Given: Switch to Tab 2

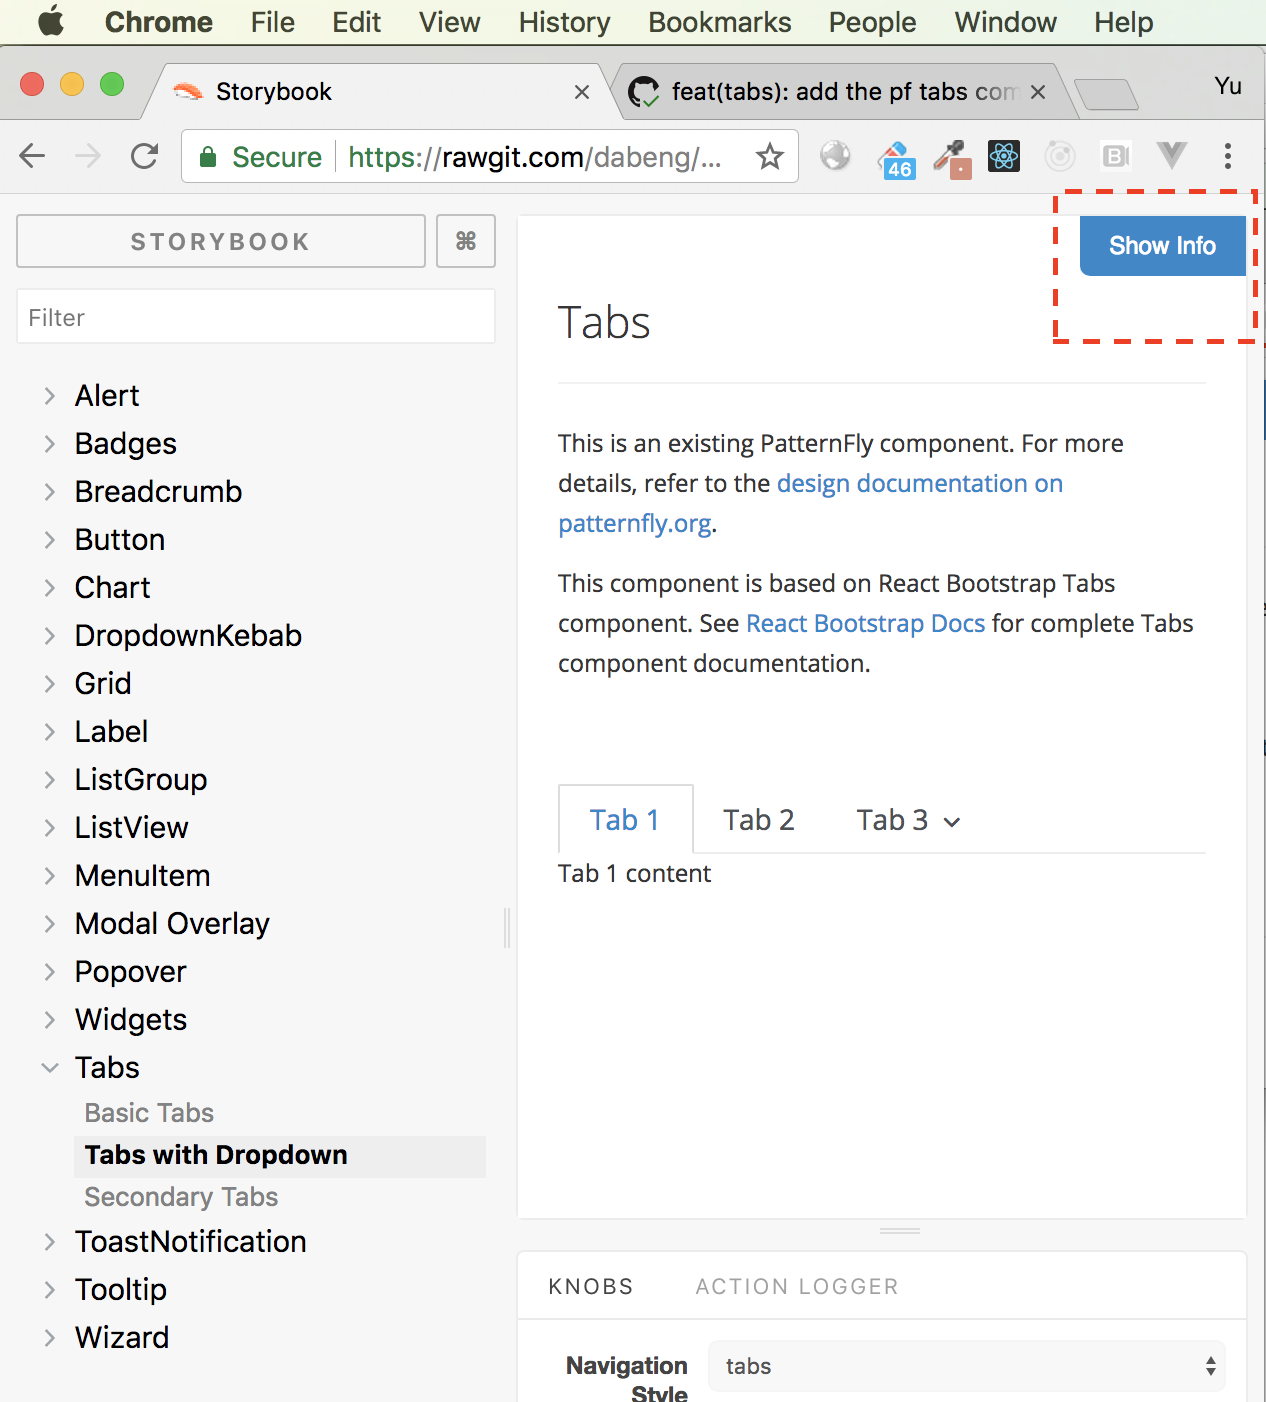Looking at the screenshot, I should click(x=759, y=820).
